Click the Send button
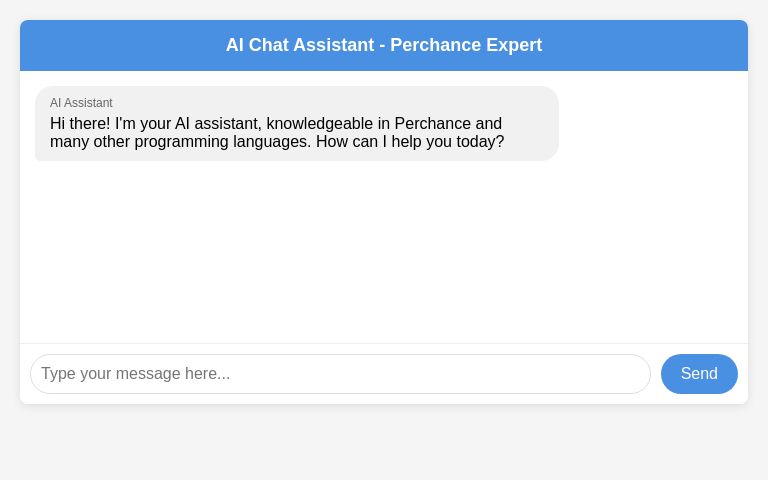Image resolution: width=768 pixels, height=480 pixels. (699, 374)
